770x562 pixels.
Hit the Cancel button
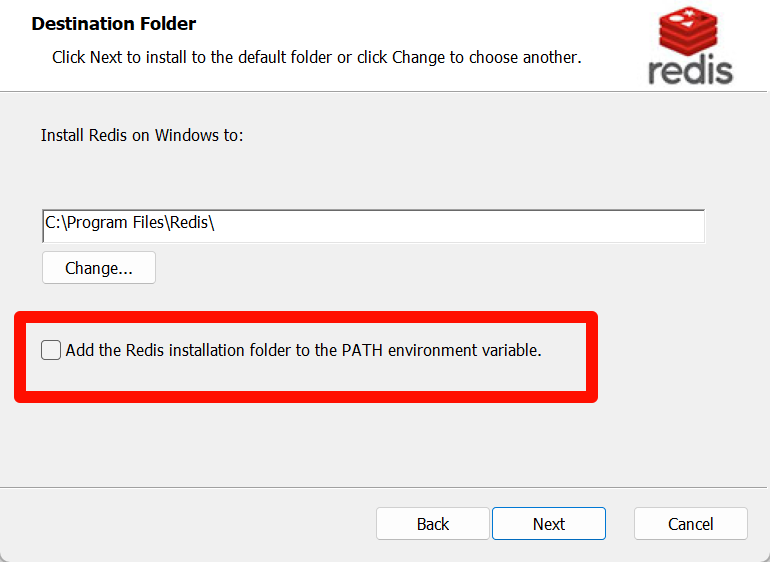point(690,524)
